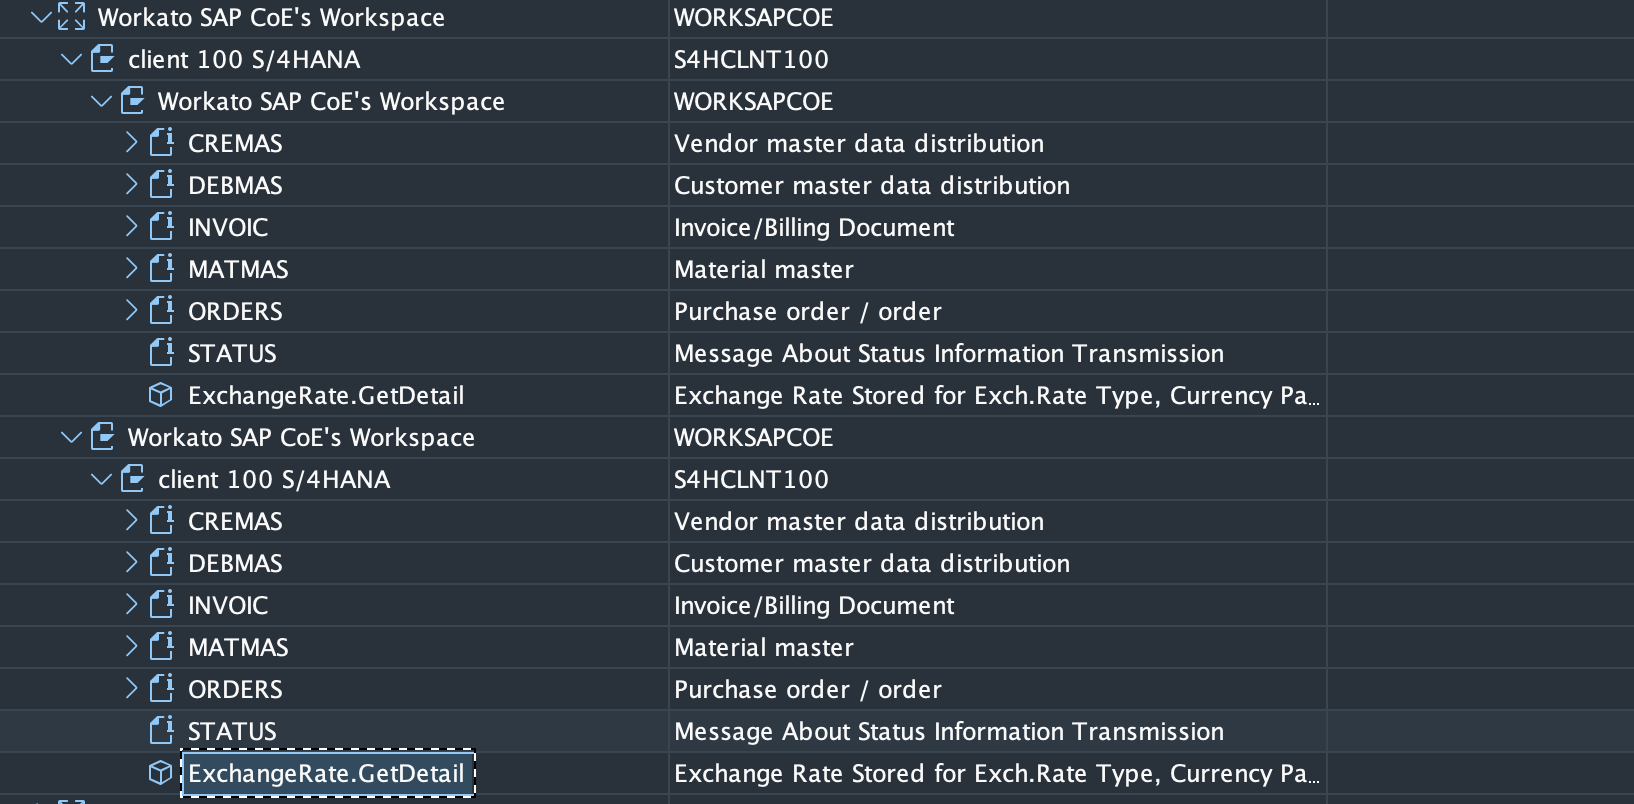Select MATMAS under the Workato workspace subfolder
This screenshot has width=1634, height=804.
(238, 269)
